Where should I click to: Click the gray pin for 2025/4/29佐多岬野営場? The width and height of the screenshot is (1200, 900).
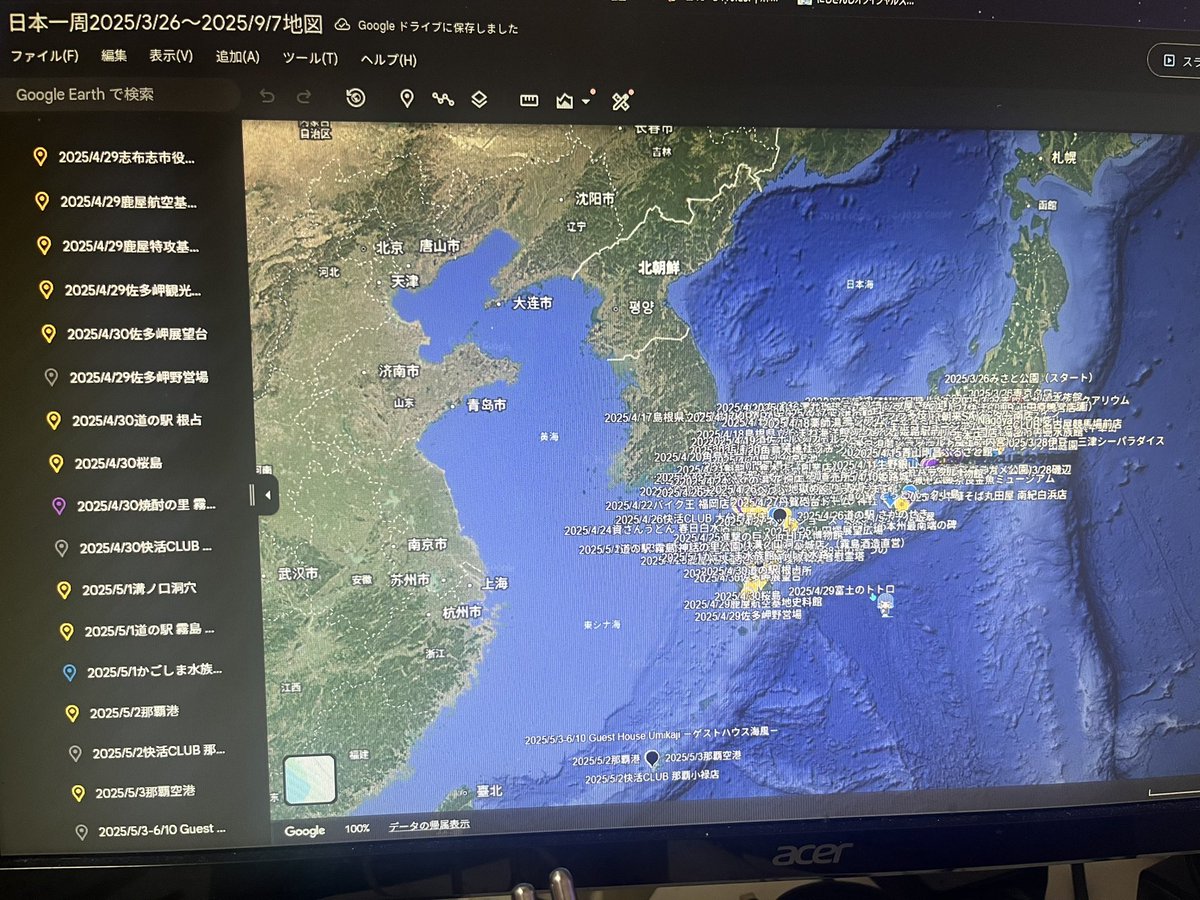[x=51, y=378]
